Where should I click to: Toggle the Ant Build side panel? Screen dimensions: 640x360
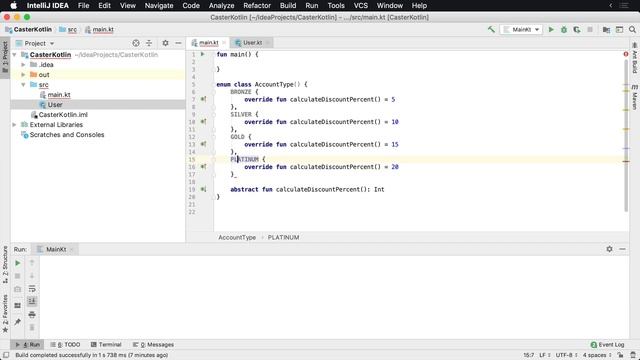[x=635, y=58]
